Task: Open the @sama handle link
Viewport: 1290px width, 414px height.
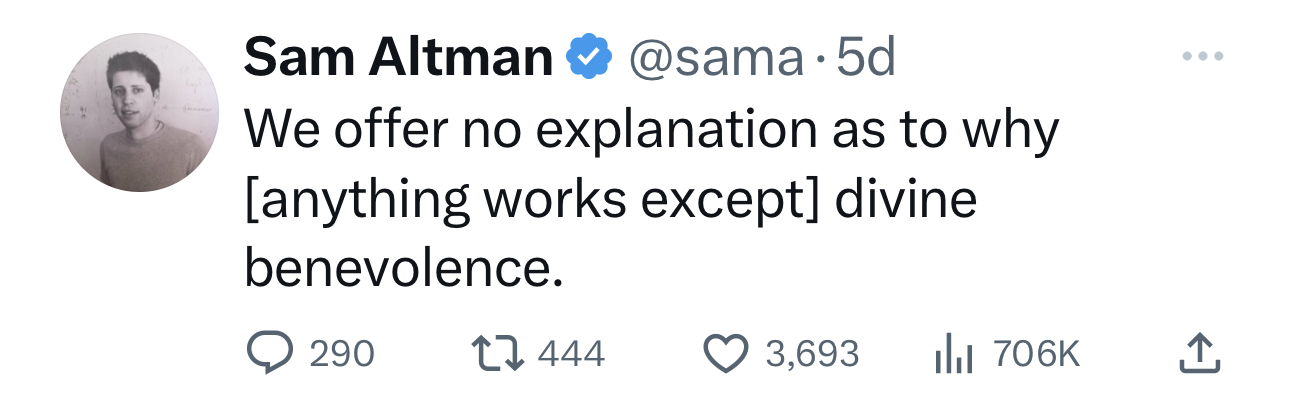Action: [715, 60]
